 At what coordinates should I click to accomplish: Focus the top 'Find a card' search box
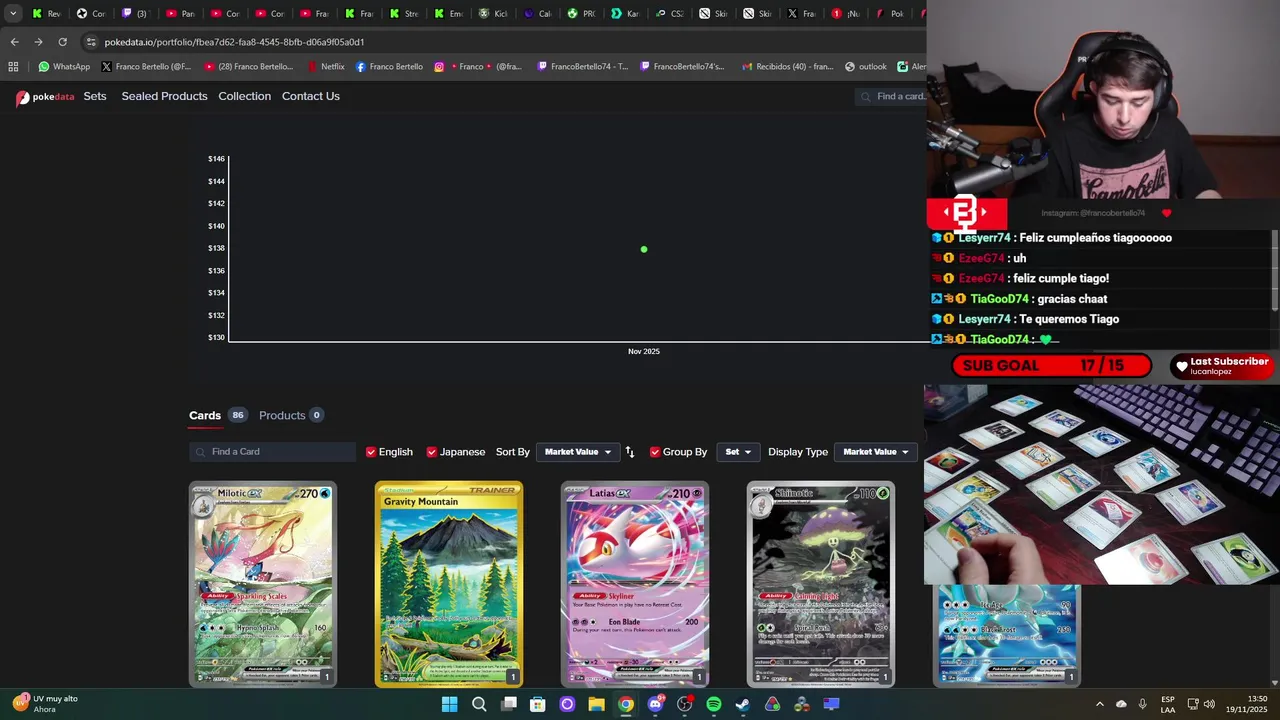[892, 96]
